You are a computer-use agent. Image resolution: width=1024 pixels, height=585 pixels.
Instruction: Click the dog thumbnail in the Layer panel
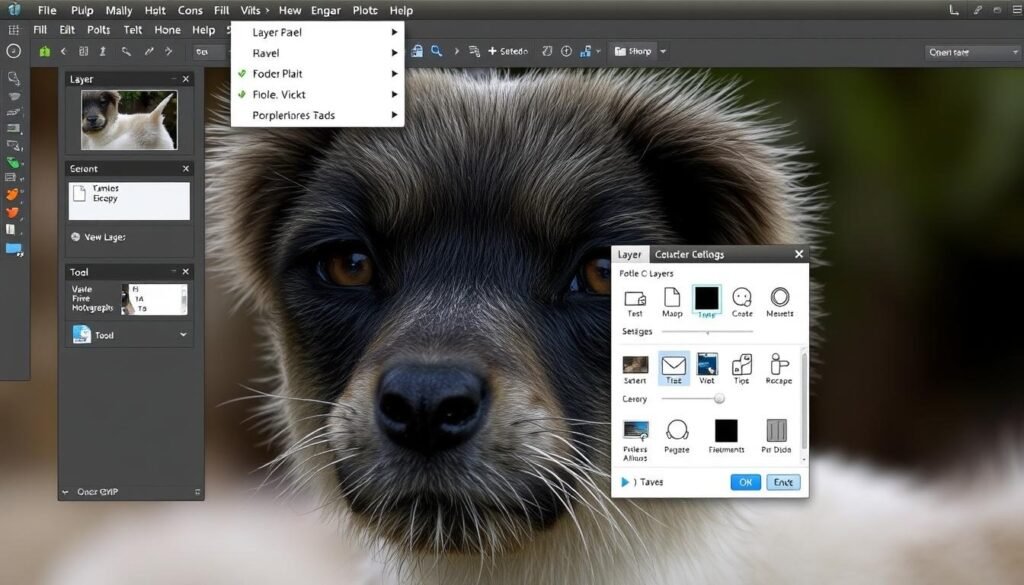coord(129,120)
